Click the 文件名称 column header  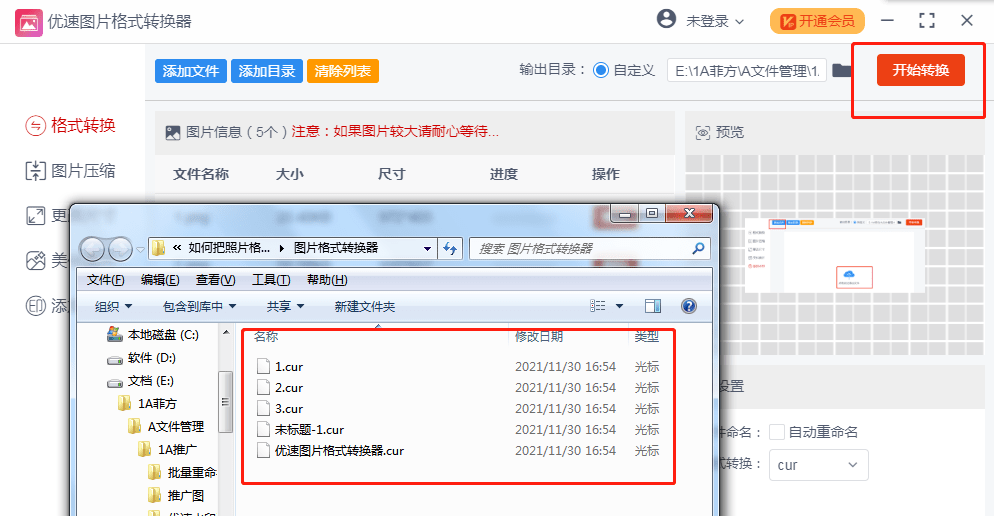pos(201,174)
